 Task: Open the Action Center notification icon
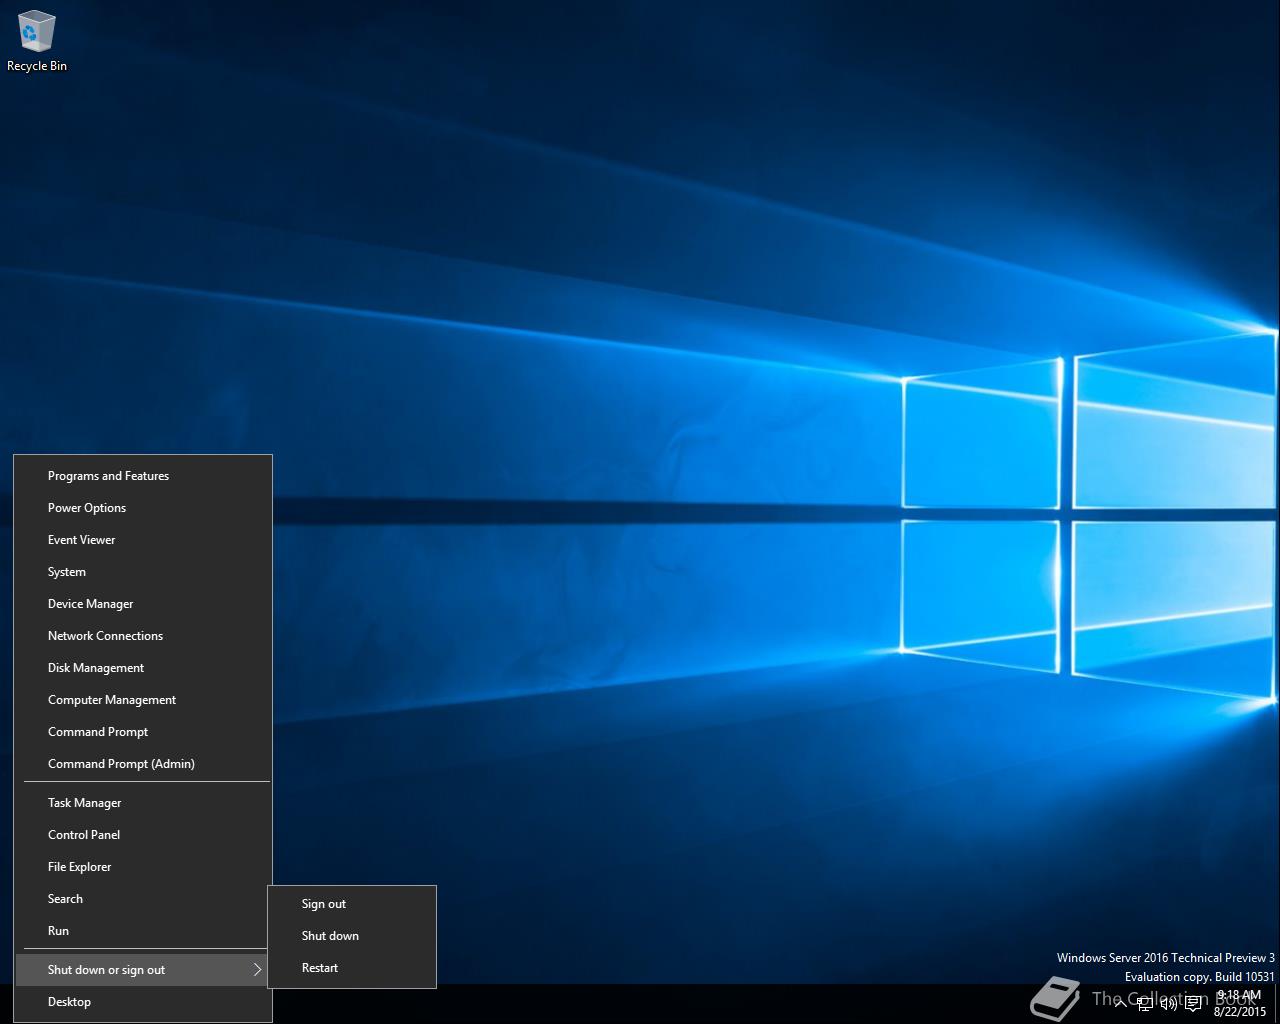pos(1193,1004)
